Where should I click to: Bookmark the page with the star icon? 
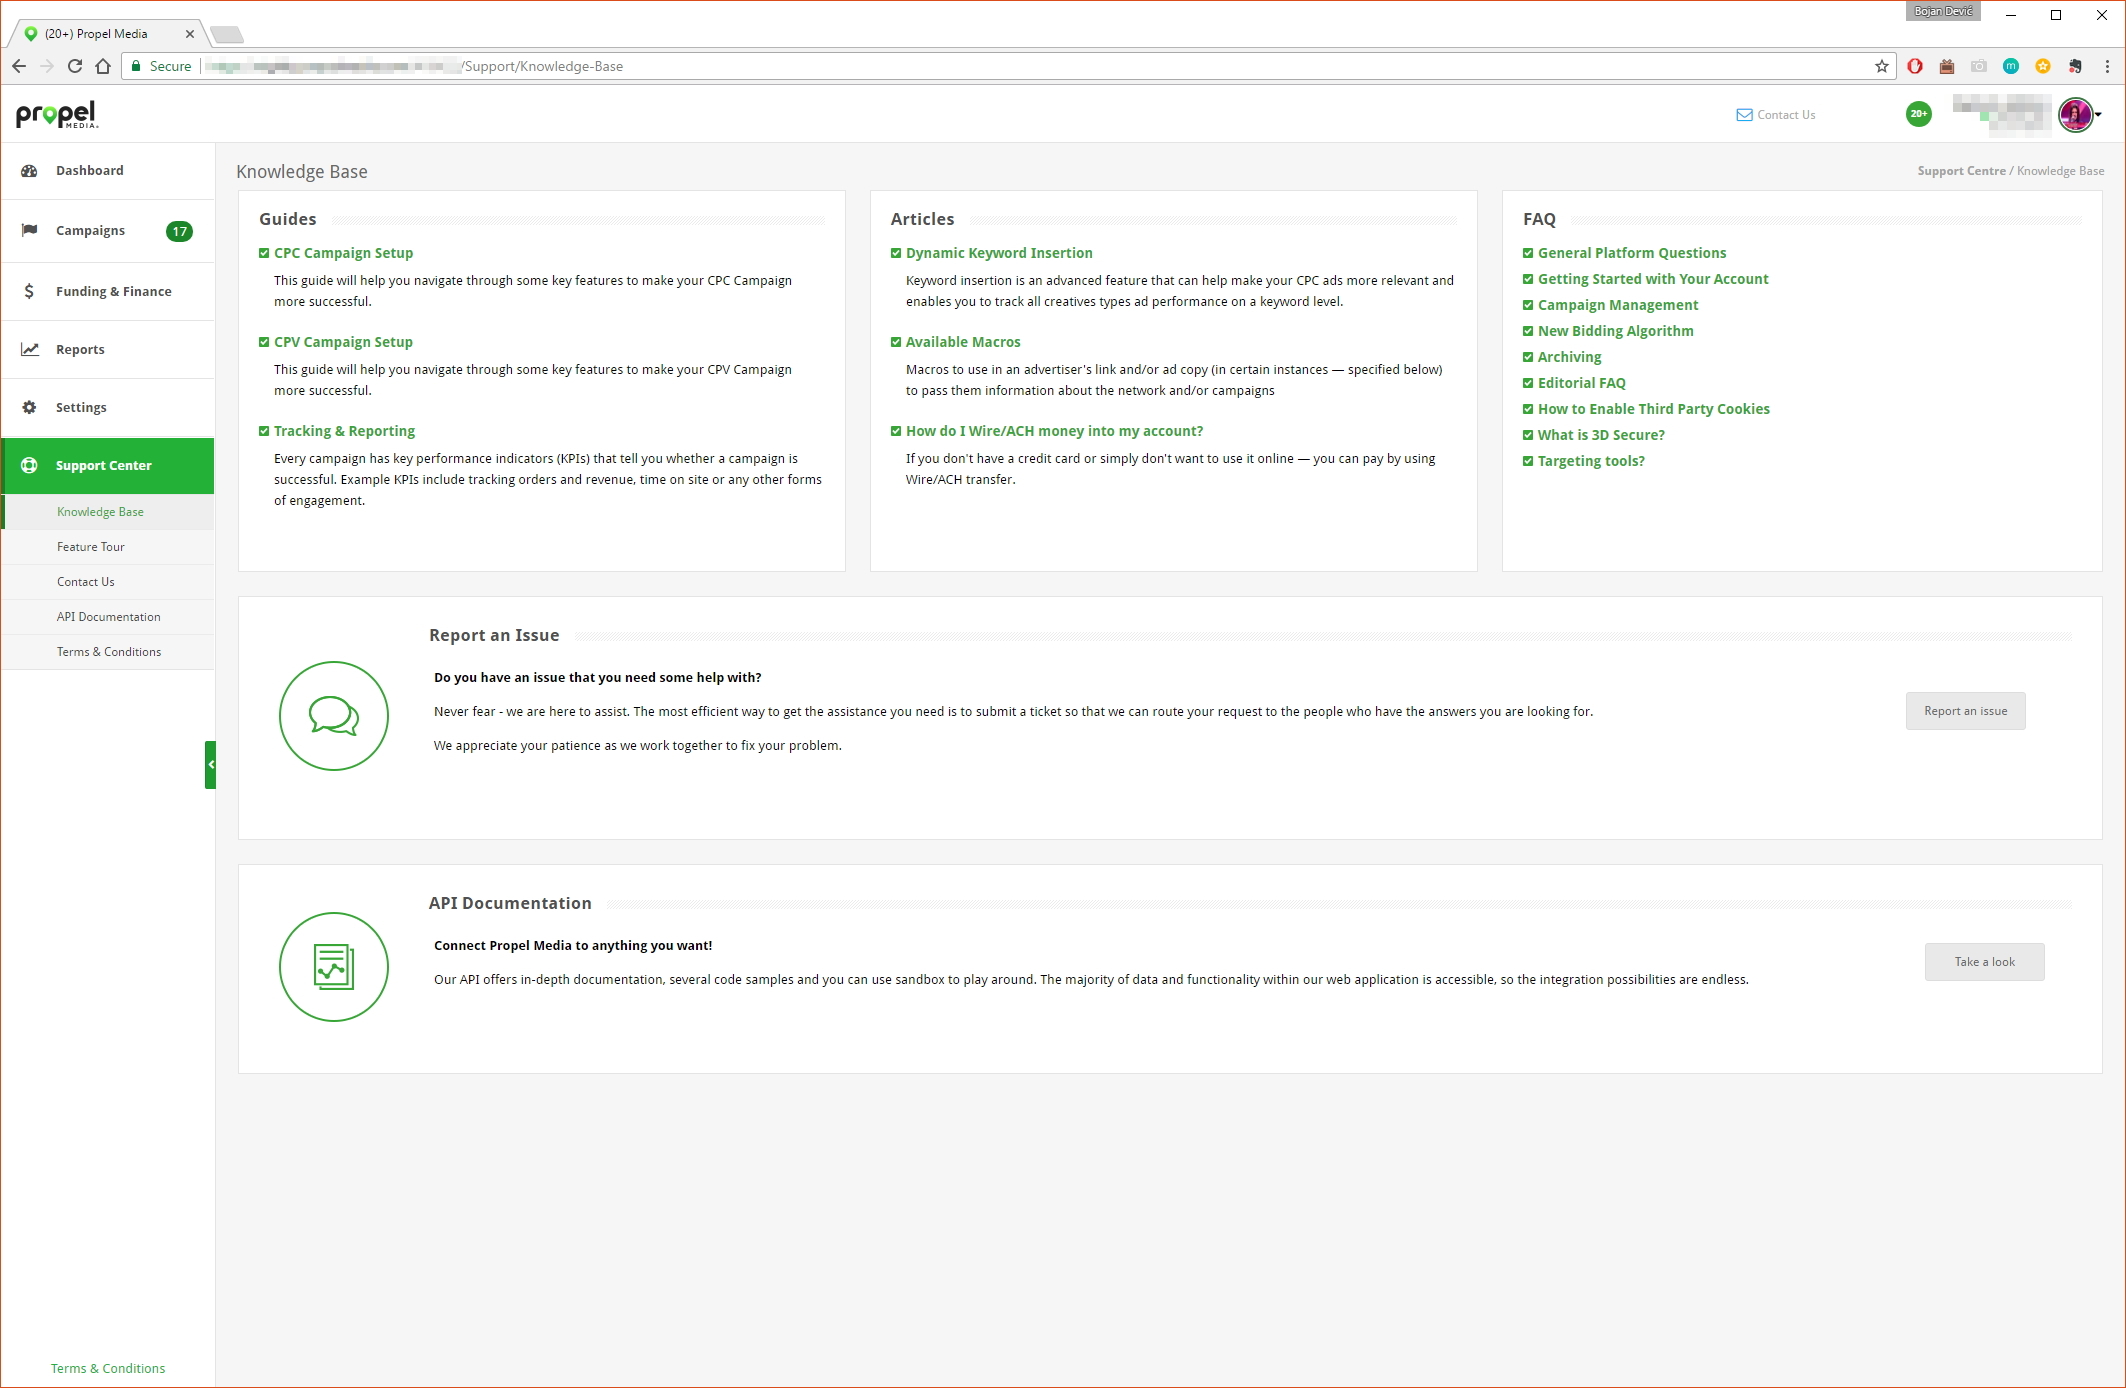click(1882, 66)
